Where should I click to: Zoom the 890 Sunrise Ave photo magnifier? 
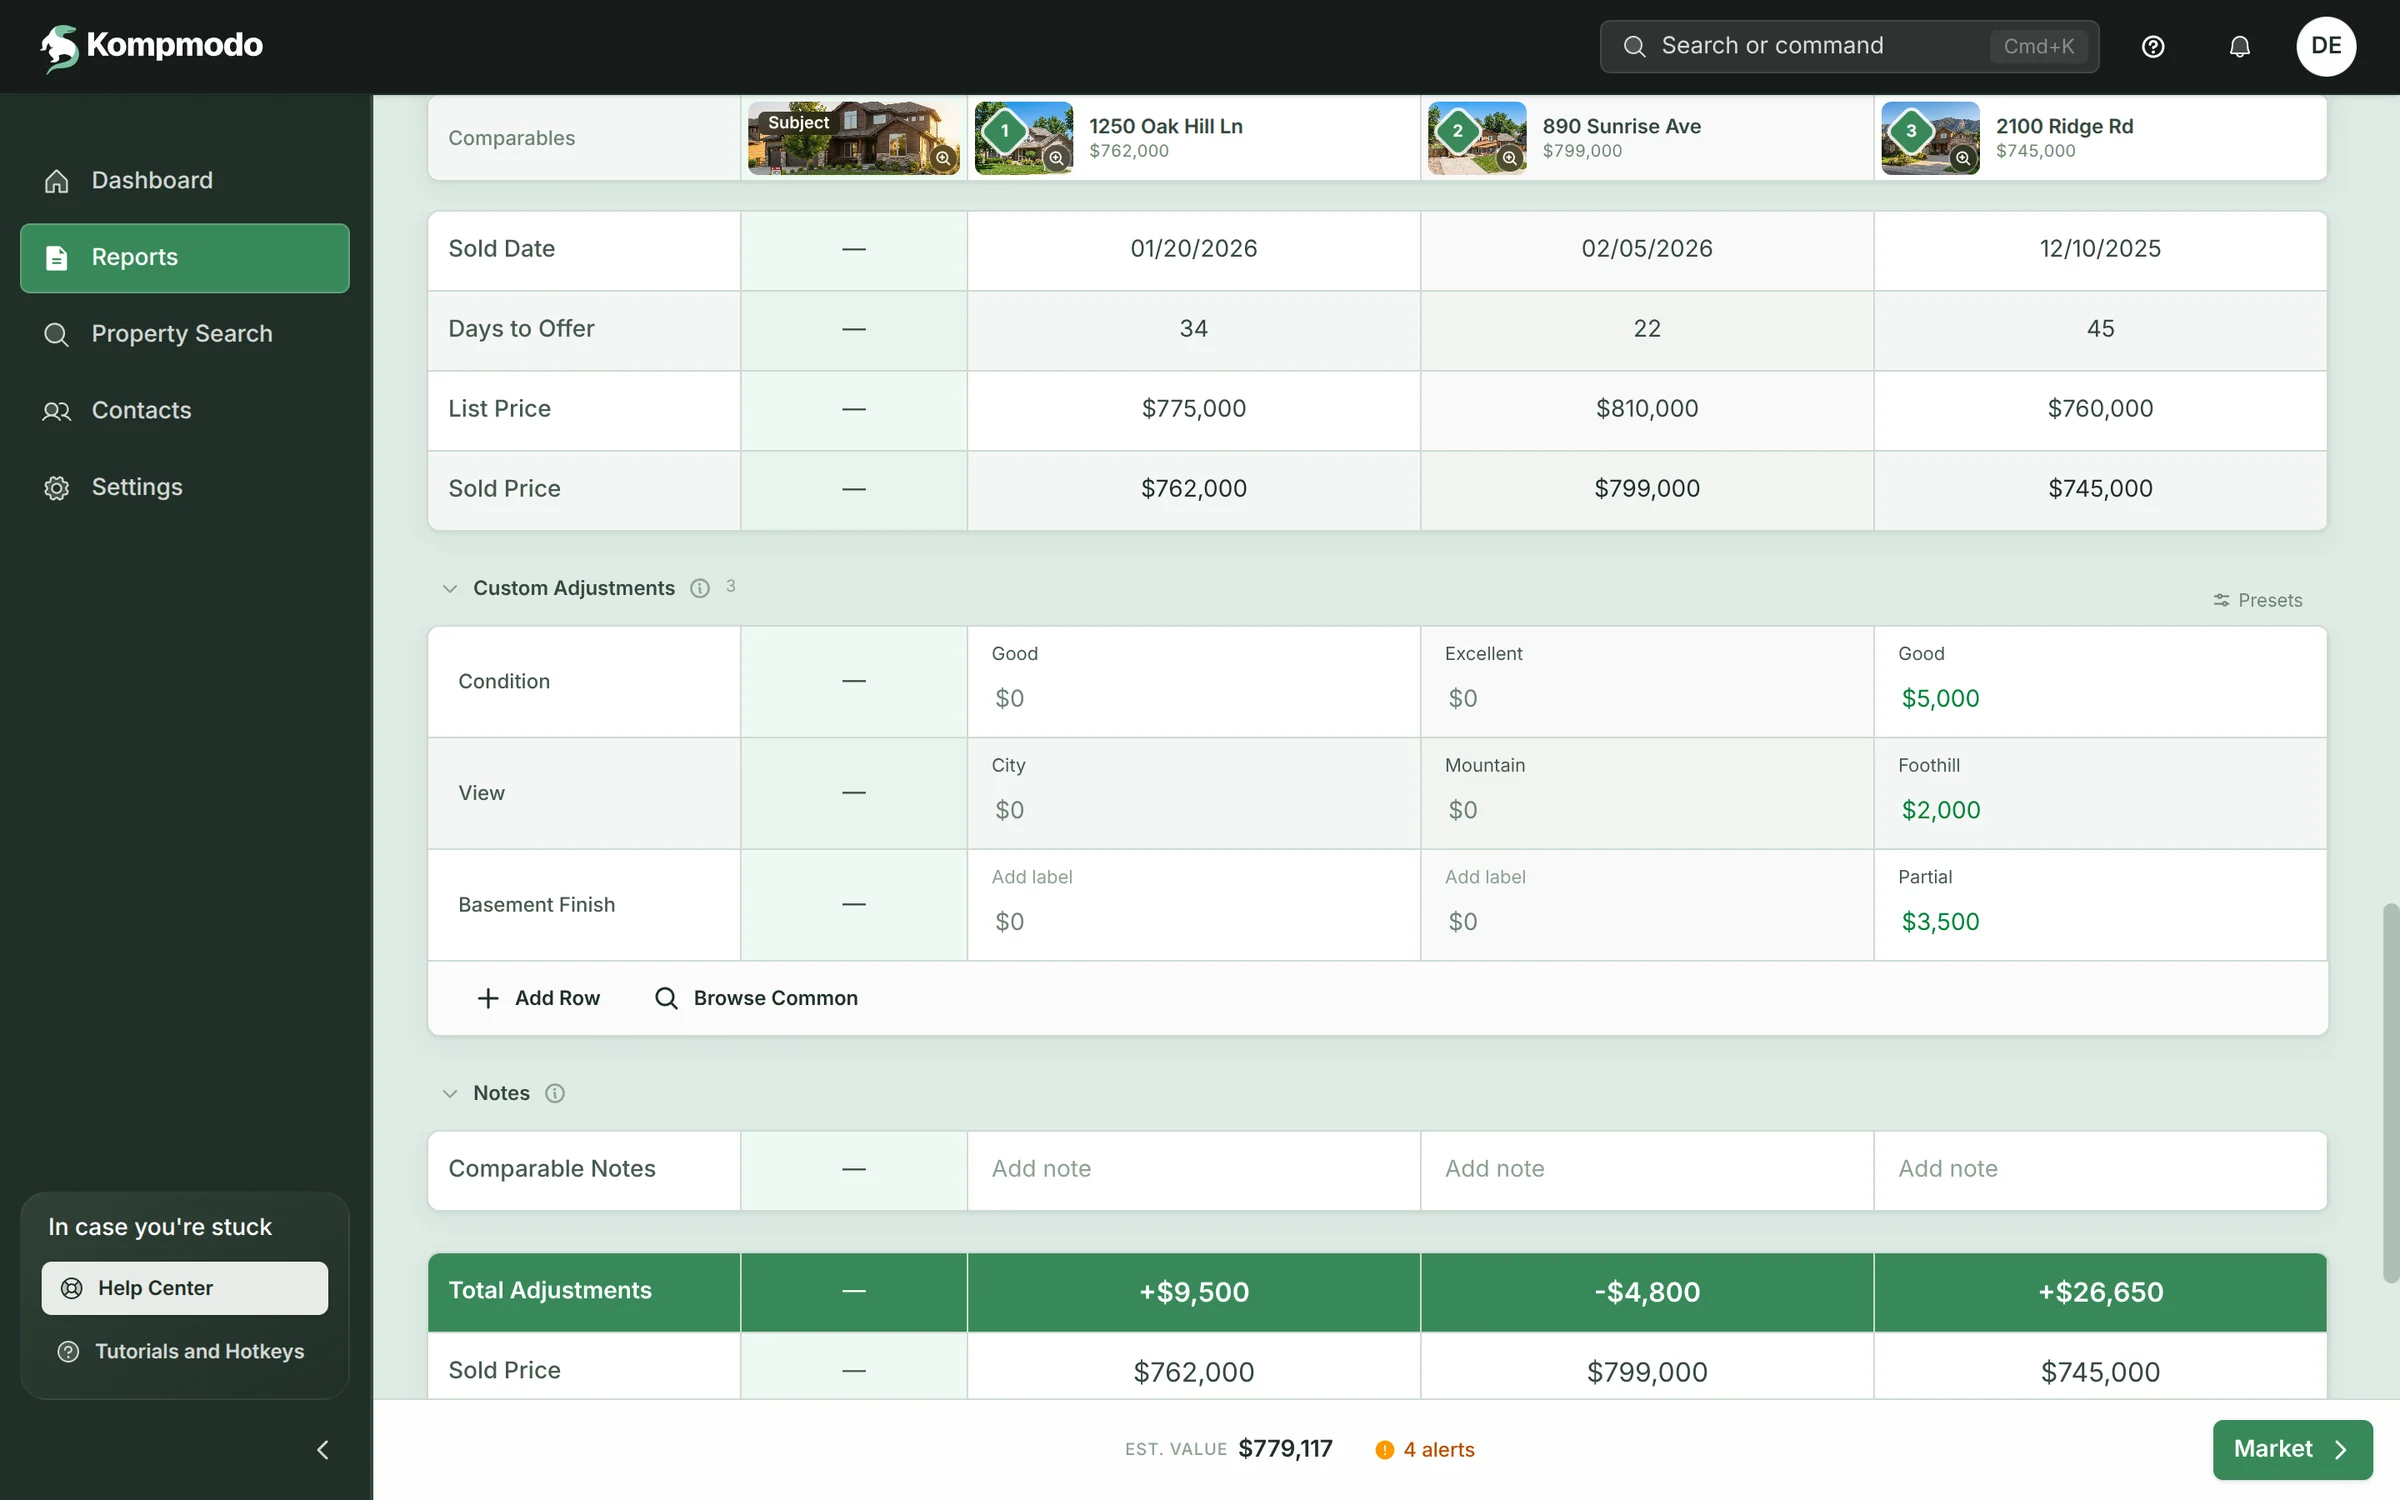coord(1509,158)
